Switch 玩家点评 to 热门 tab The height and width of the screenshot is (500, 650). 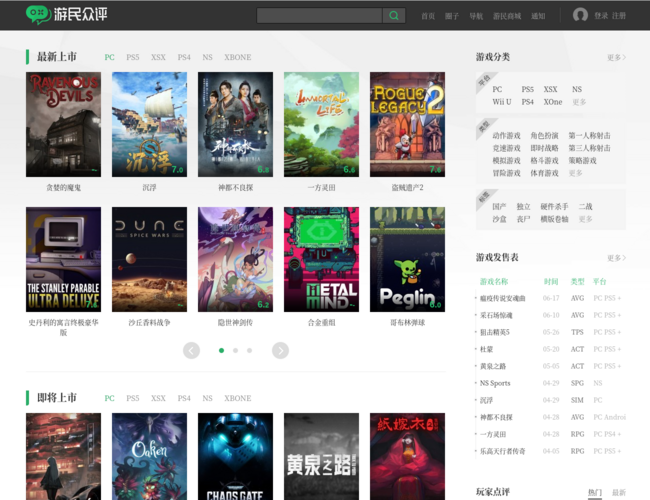coord(594,493)
